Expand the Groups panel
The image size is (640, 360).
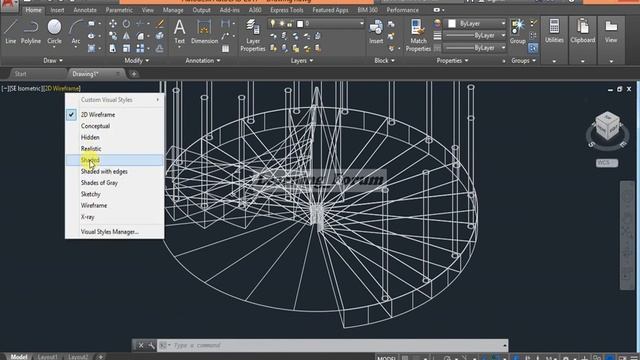[524, 60]
